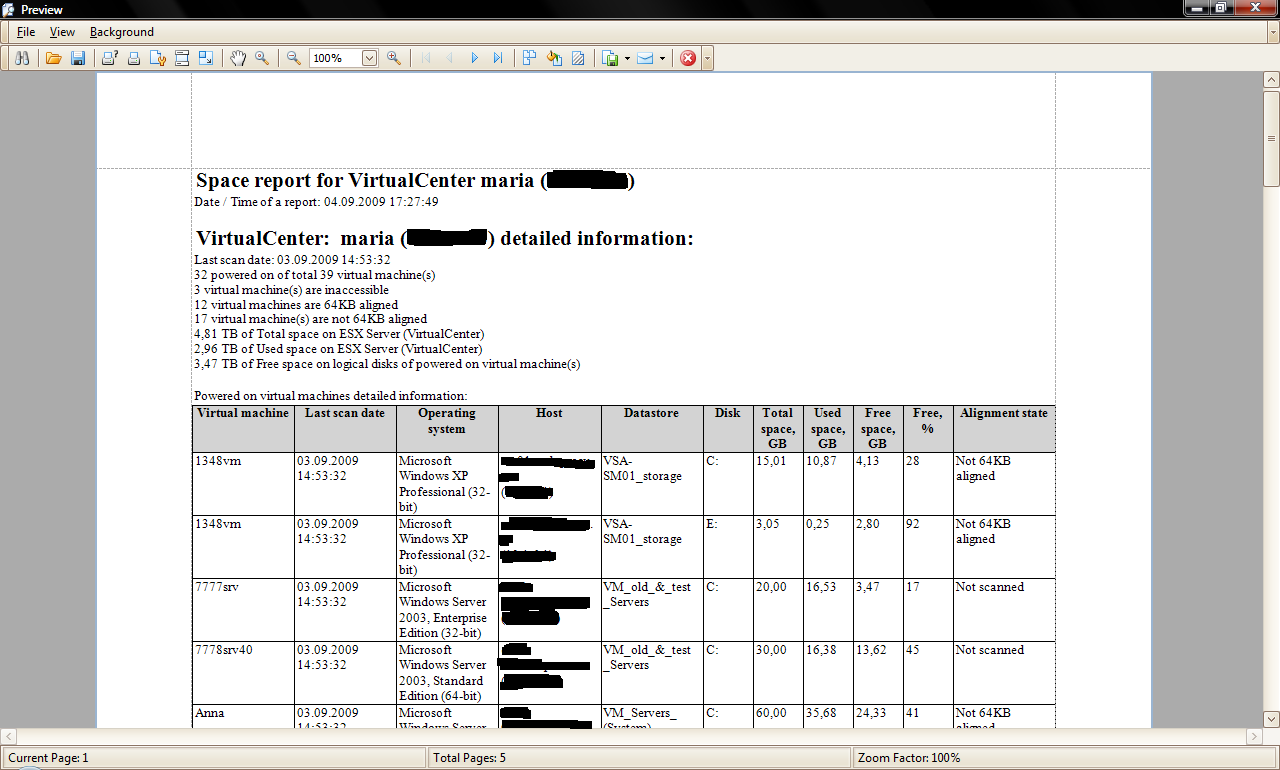Viewport: 1280px width, 770px height.
Task: Click the Quick Print printer icon
Action: [133, 59]
